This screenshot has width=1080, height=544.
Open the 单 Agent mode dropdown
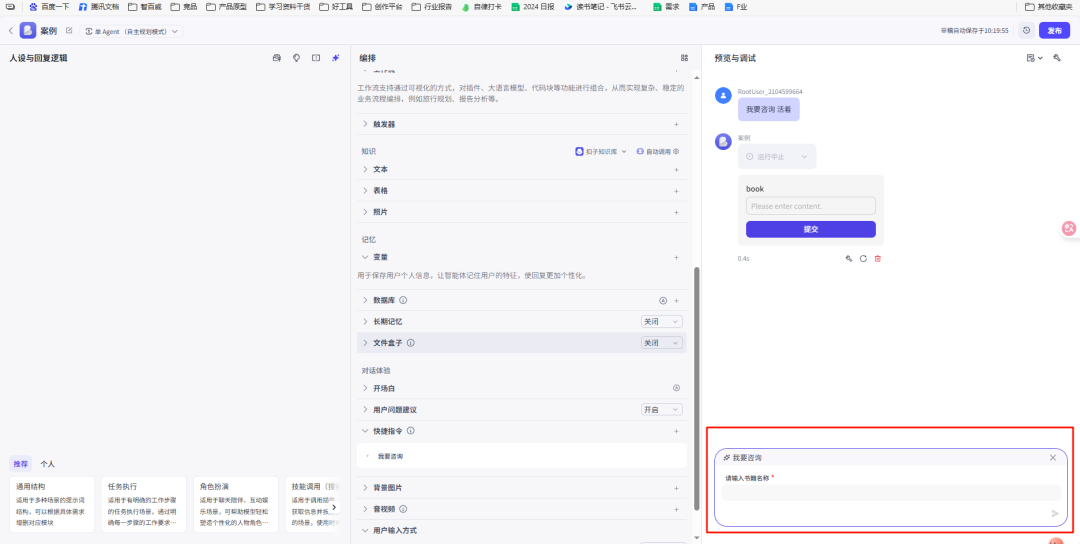tap(133, 31)
